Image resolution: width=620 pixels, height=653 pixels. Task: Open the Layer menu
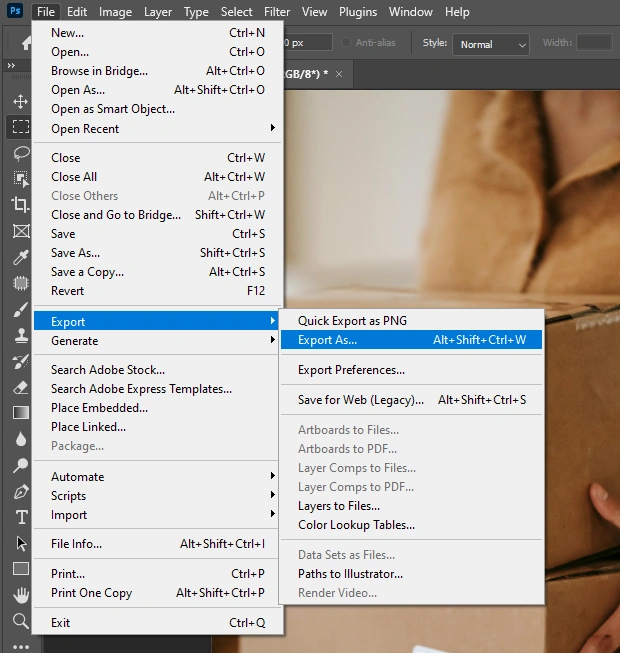(x=158, y=12)
